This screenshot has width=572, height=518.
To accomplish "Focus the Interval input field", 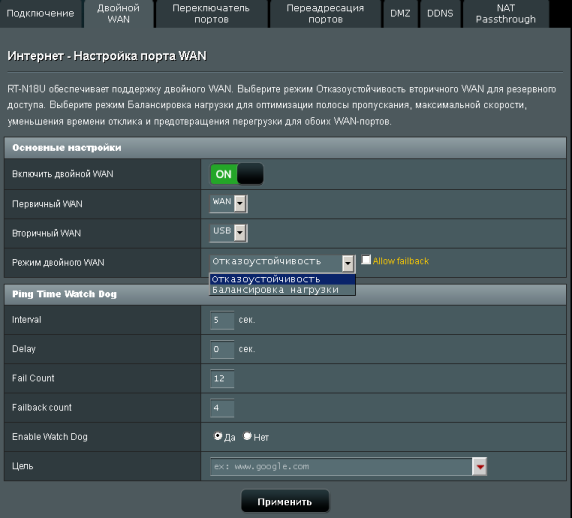I will (x=222, y=320).
